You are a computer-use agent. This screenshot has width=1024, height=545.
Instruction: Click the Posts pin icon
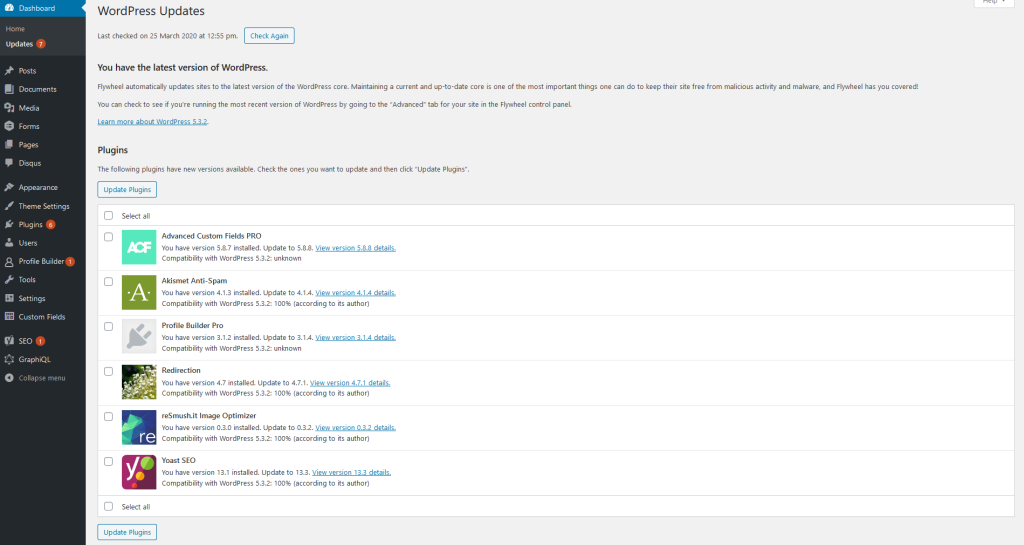(x=9, y=70)
